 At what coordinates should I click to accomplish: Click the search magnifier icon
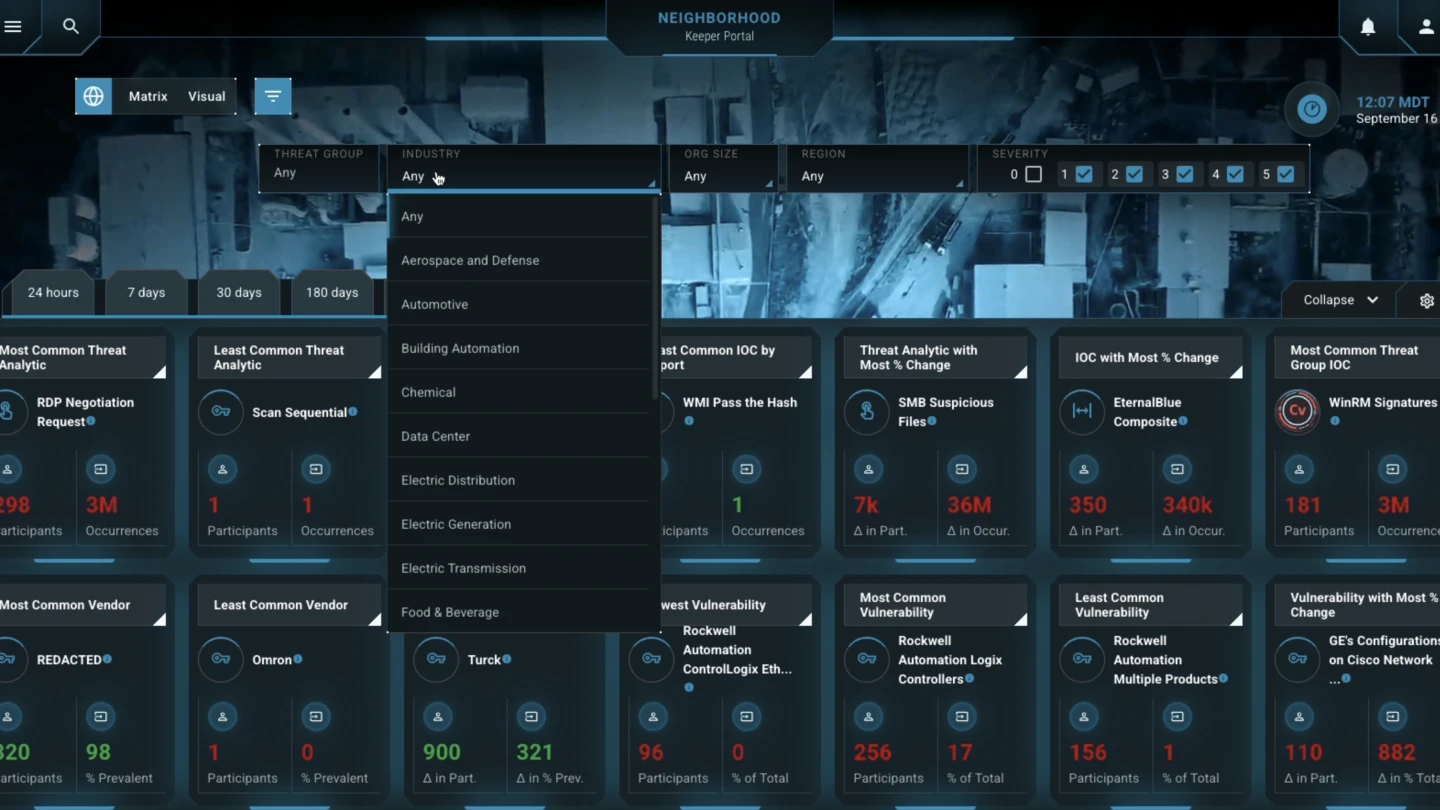pos(70,27)
